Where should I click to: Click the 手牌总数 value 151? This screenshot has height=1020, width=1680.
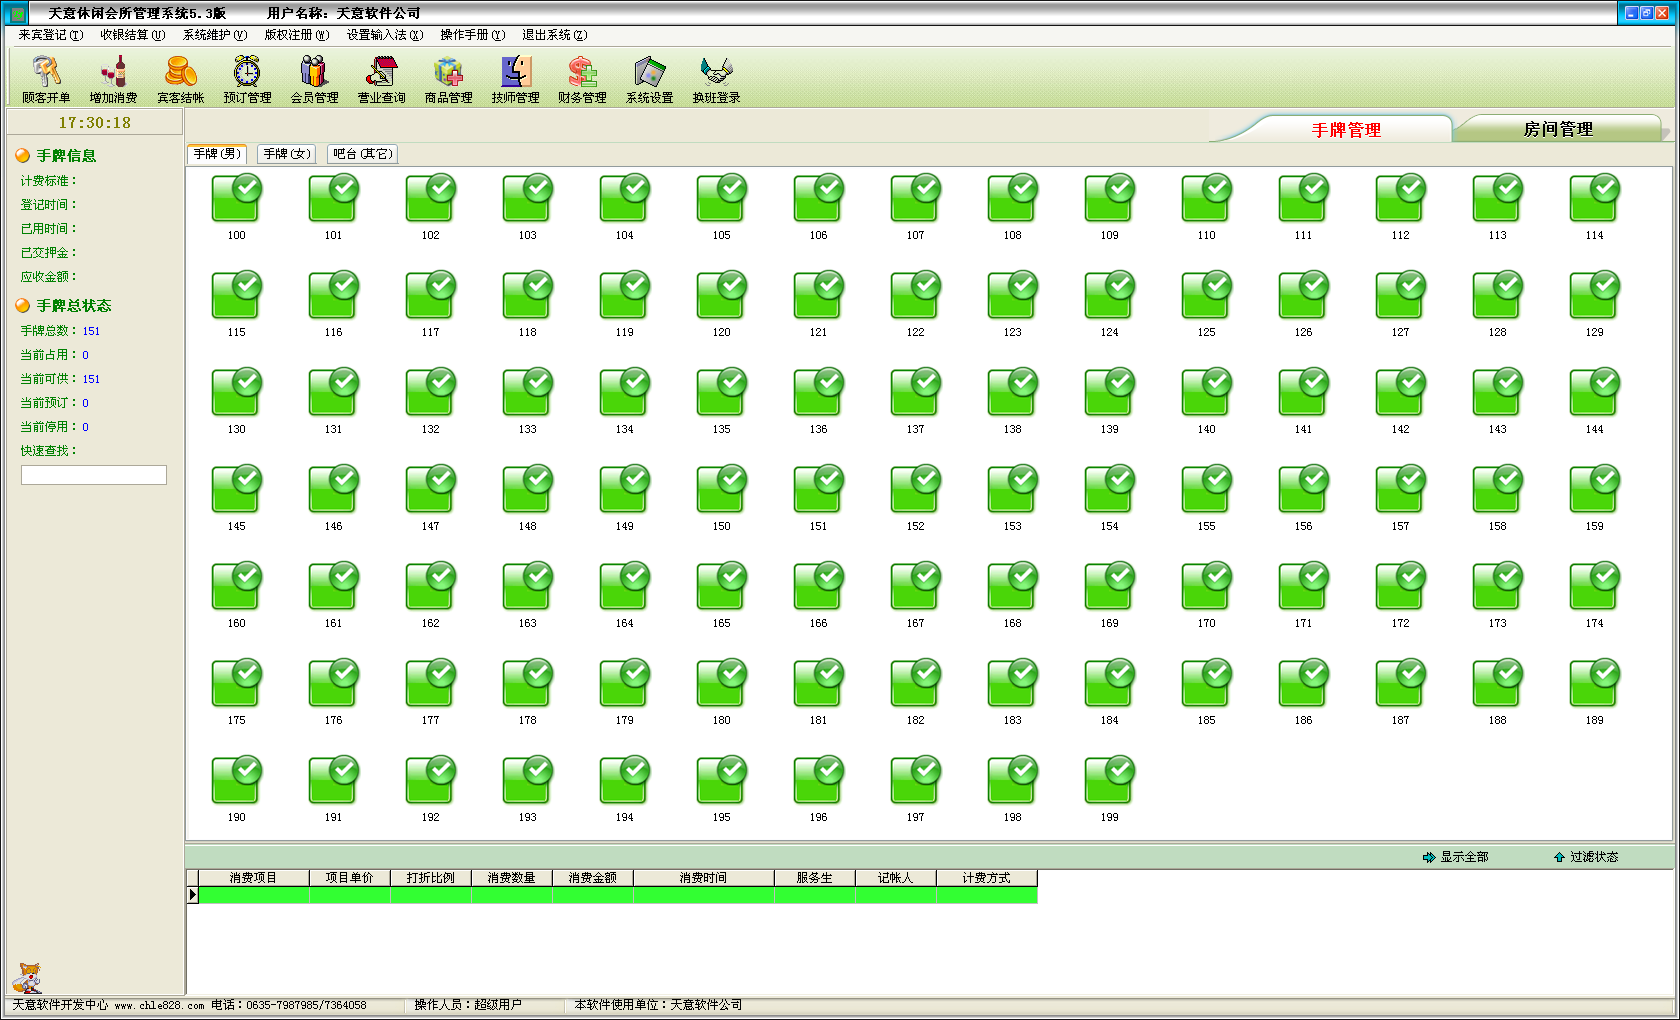coord(91,331)
